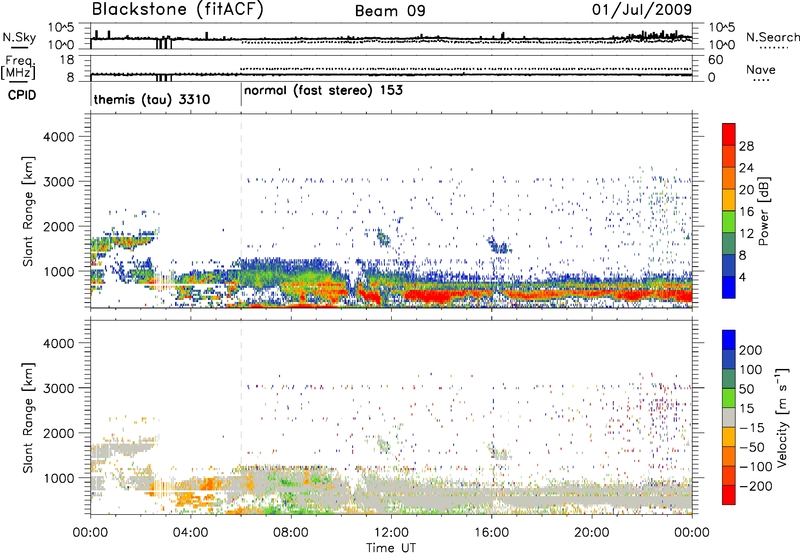This screenshot has height=554, width=800.
Task: Click the 200 label on the Velocity colorbar
Action: tap(751, 350)
